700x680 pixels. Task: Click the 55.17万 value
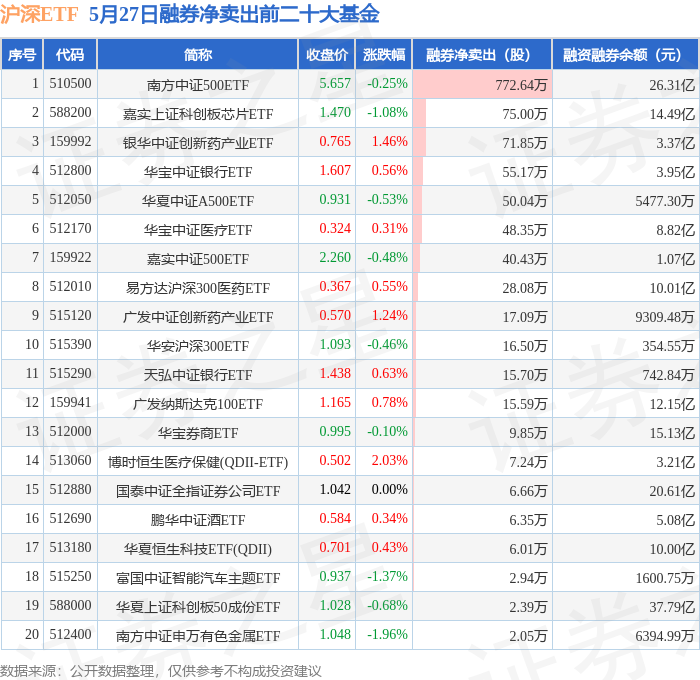pyautogui.click(x=525, y=172)
